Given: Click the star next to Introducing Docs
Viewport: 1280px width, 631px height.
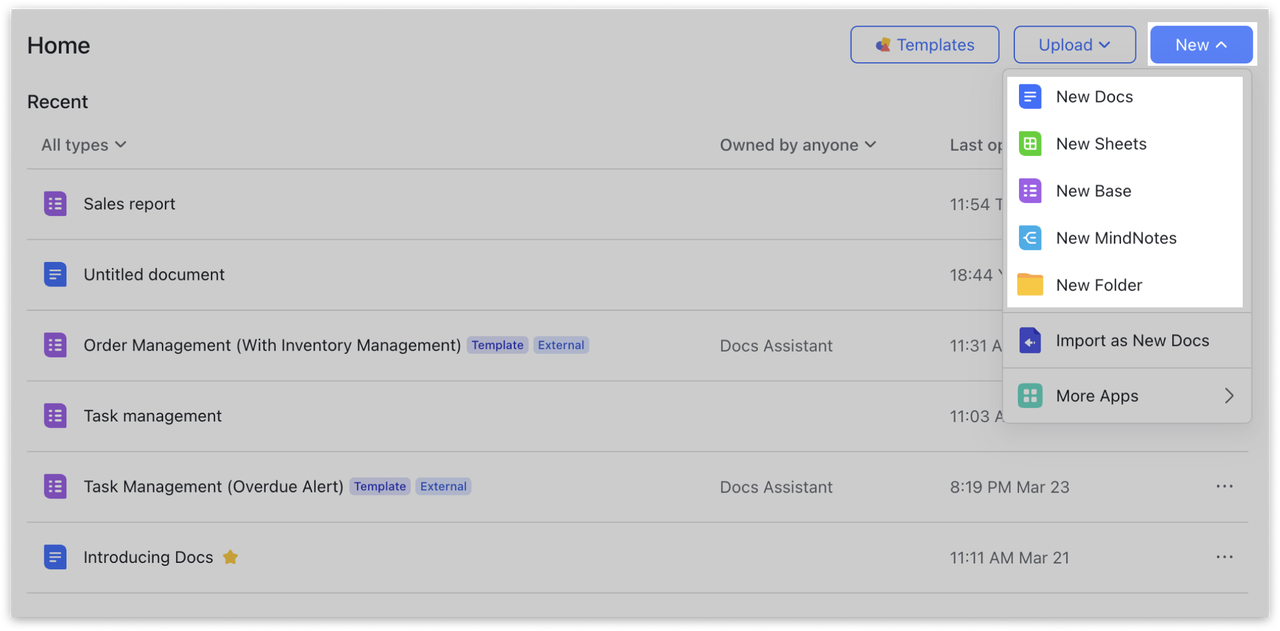Looking at the screenshot, I should [230, 557].
